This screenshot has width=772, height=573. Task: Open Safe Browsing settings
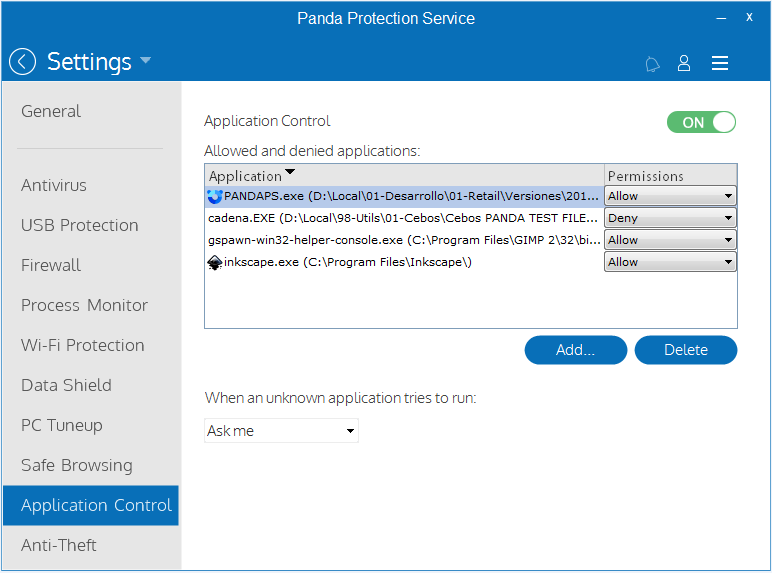pyautogui.click(x=77, y=465)
